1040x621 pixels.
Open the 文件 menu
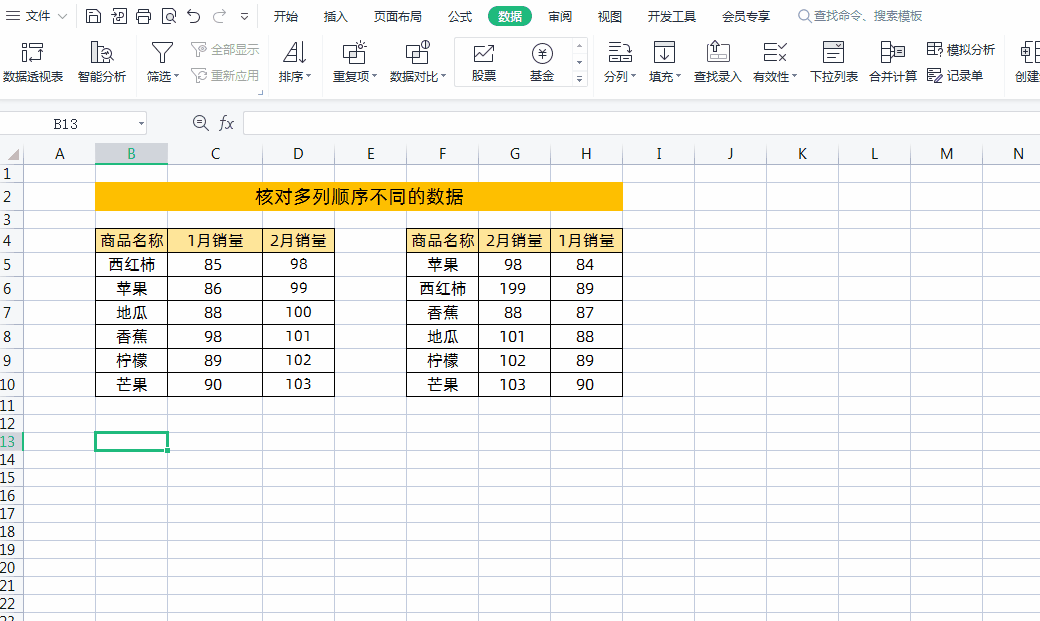tap(36, 16)
